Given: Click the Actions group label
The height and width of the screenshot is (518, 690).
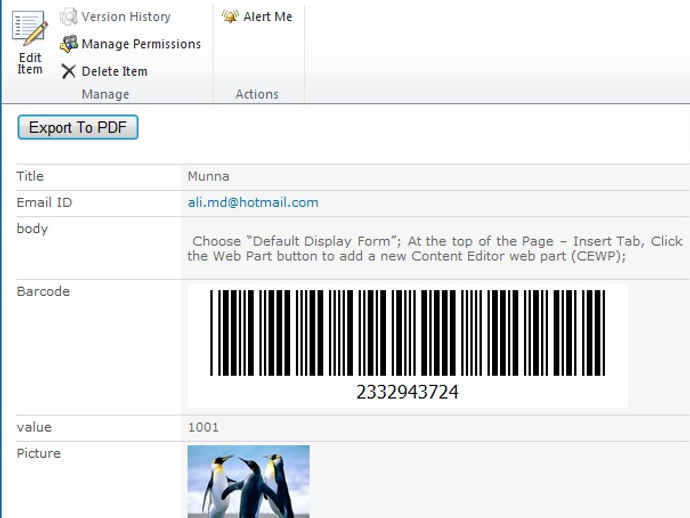Looking at the screenshot, I should (x=257, y=94).
